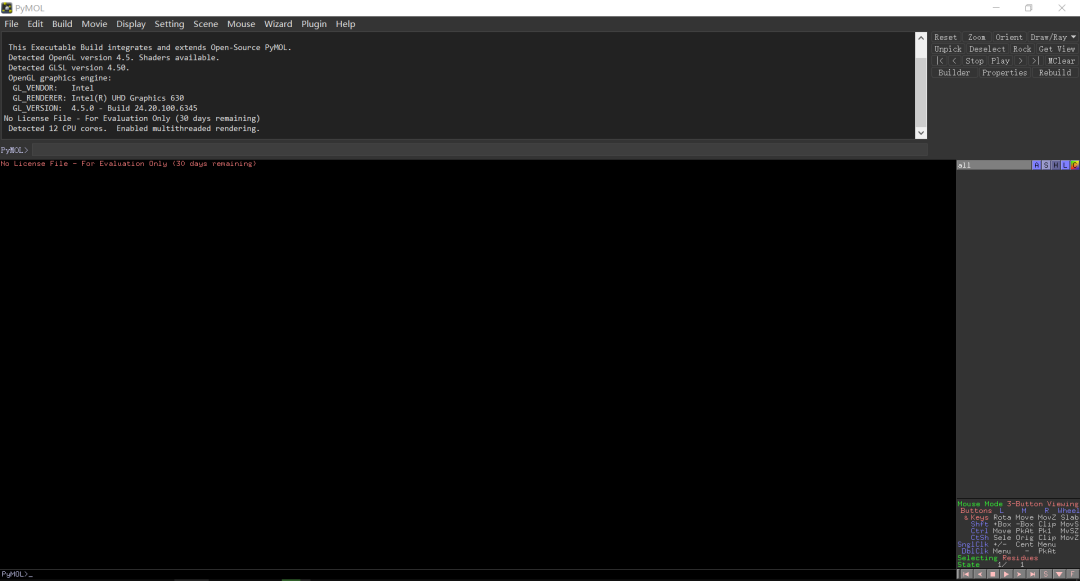Open the Label (L) menu for all

pyautogui.click(x=1065, y=165)
